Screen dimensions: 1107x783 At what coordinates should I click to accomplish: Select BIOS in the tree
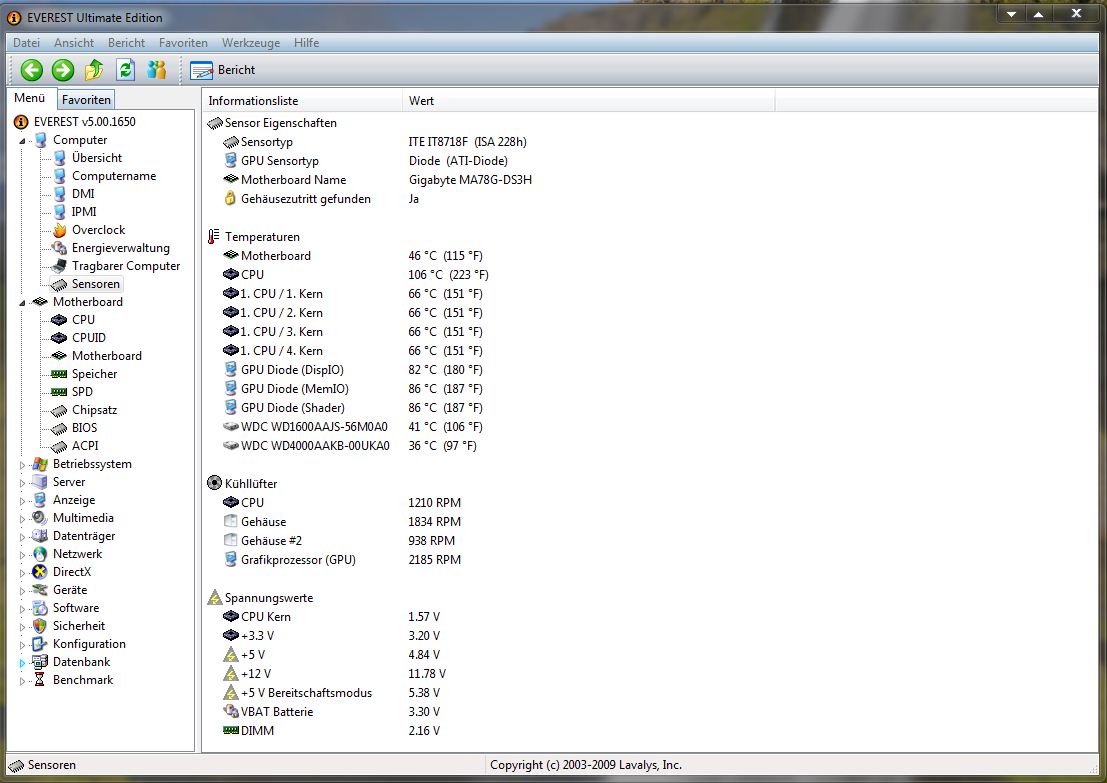pos(84,428)
